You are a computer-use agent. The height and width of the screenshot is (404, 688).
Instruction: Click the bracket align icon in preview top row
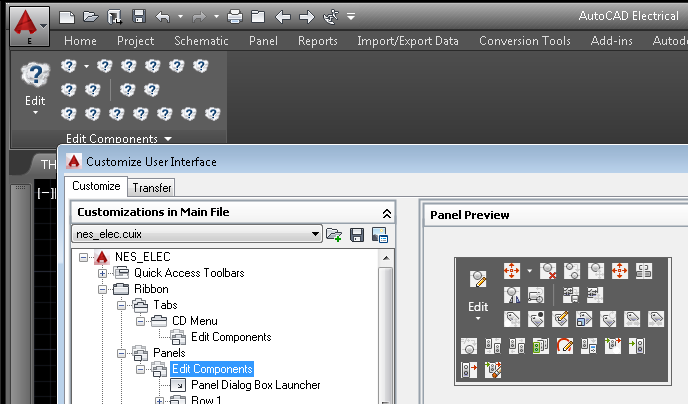644,271
